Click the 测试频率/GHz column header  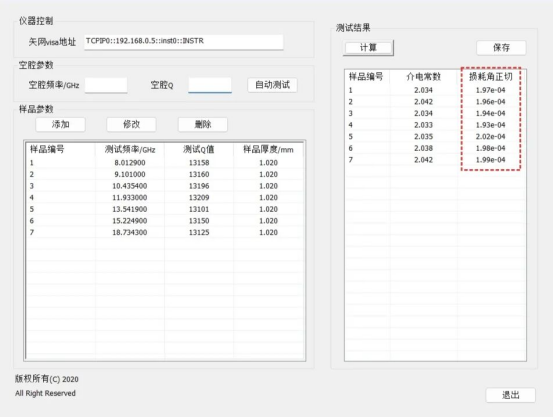coord(130,150)
